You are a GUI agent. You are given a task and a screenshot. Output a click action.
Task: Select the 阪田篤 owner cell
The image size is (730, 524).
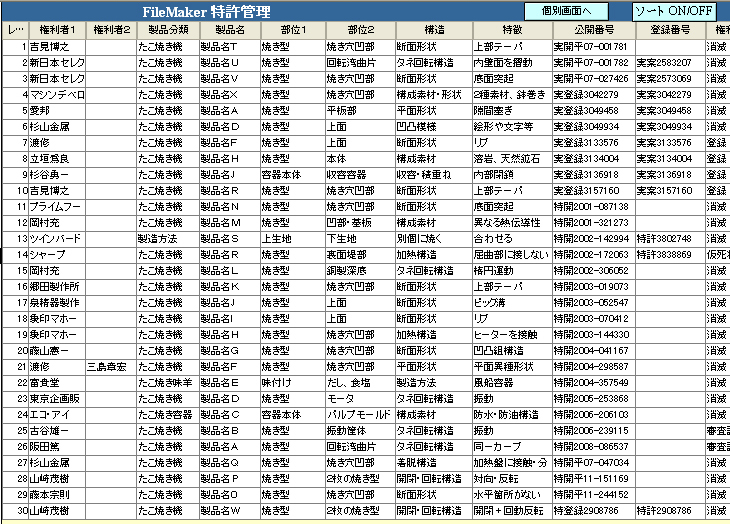click(x=57, y=447)
